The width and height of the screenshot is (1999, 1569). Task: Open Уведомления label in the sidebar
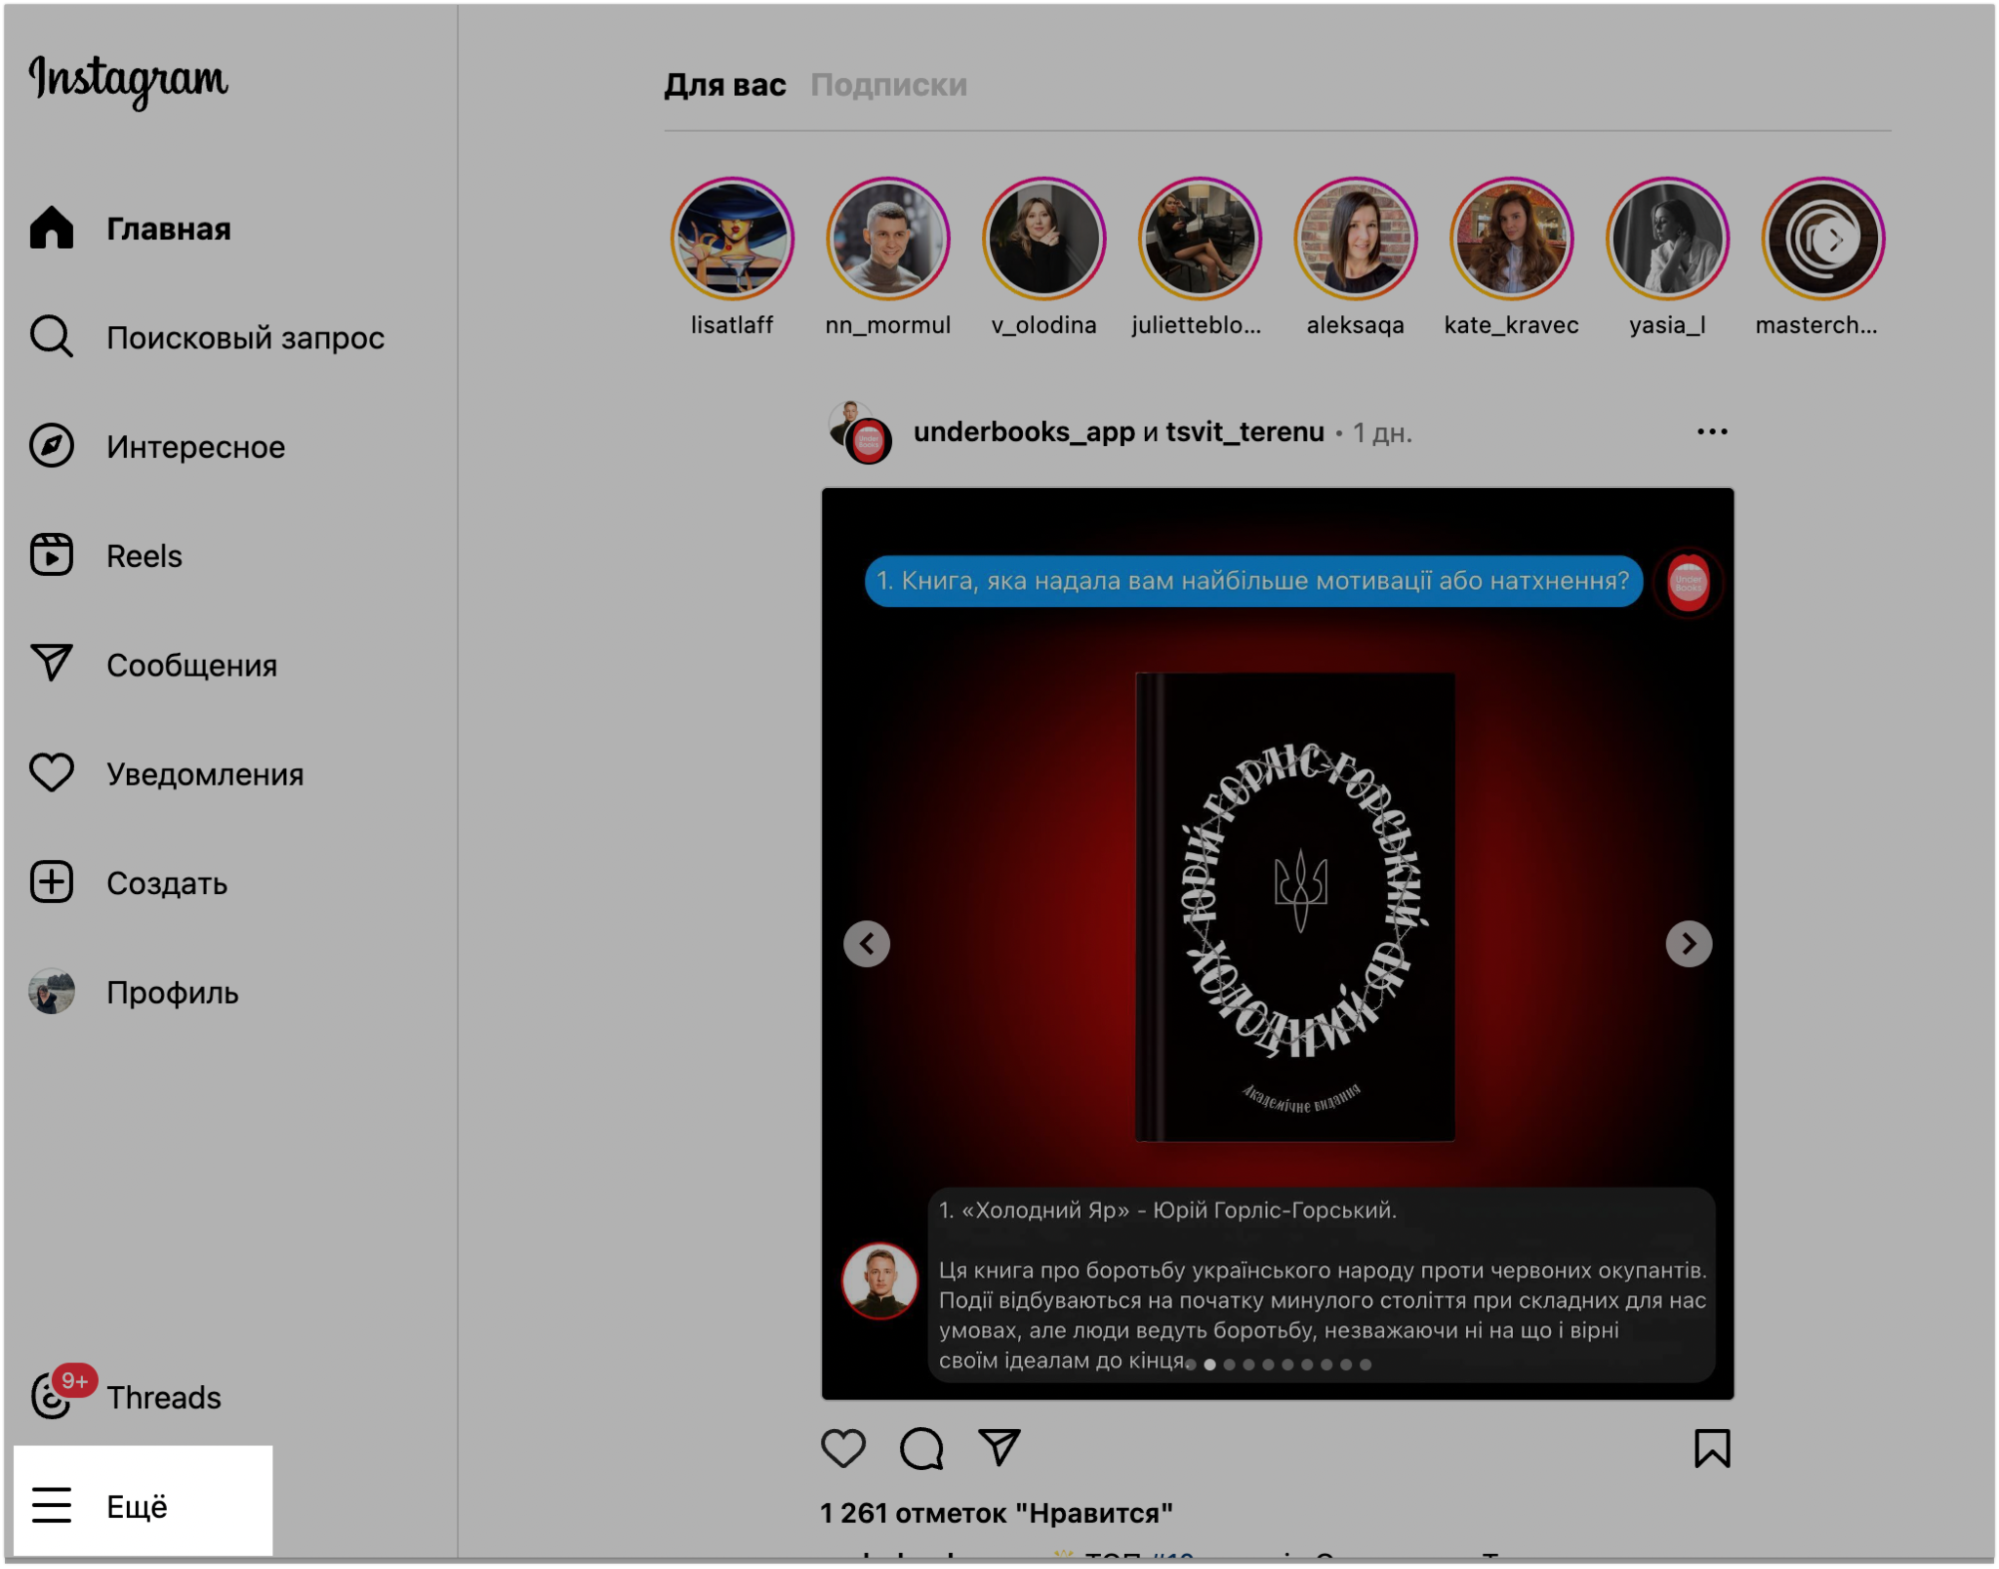click(x=205, y=774)
